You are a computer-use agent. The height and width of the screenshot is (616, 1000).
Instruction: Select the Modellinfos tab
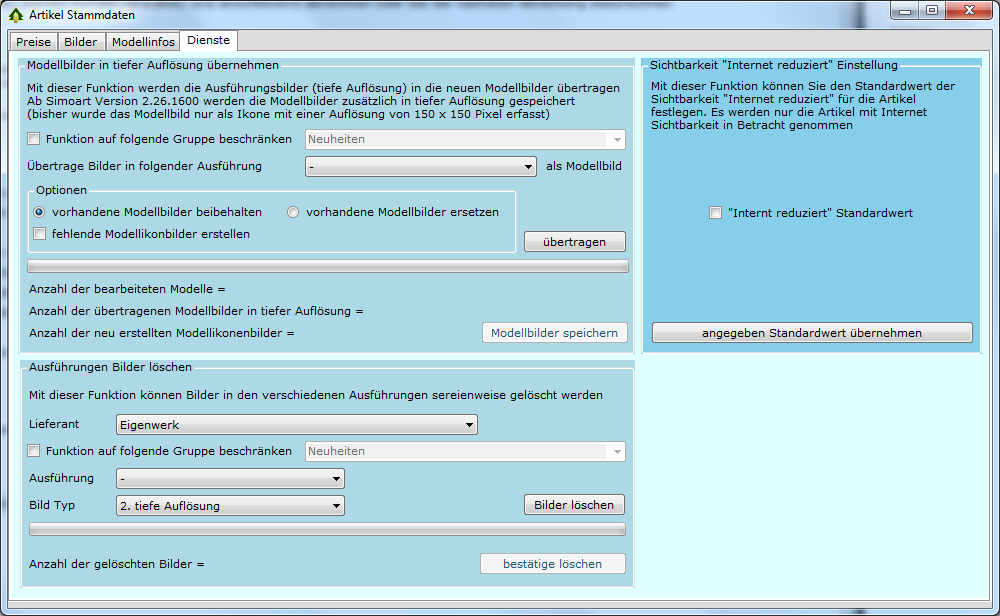pos(143,42)
